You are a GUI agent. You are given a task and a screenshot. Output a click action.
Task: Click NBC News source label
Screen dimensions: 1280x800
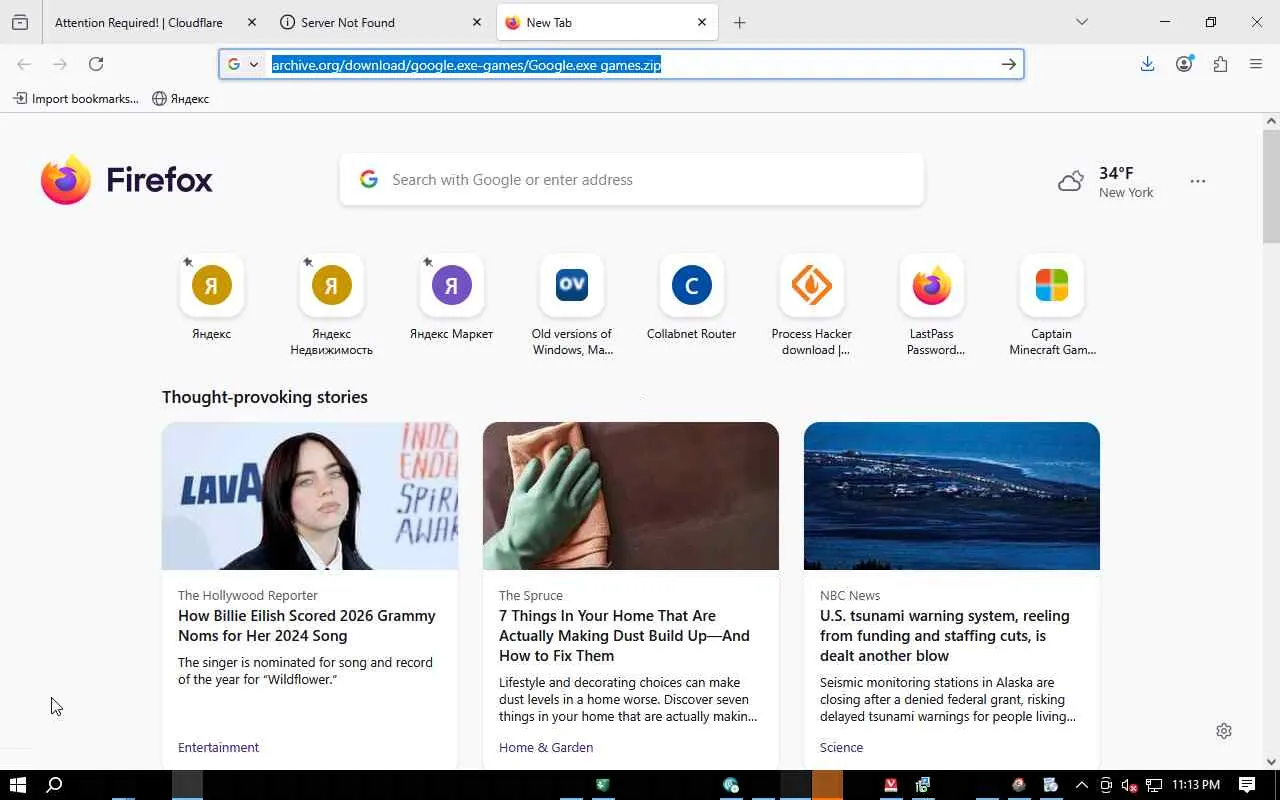click(850, 595)
